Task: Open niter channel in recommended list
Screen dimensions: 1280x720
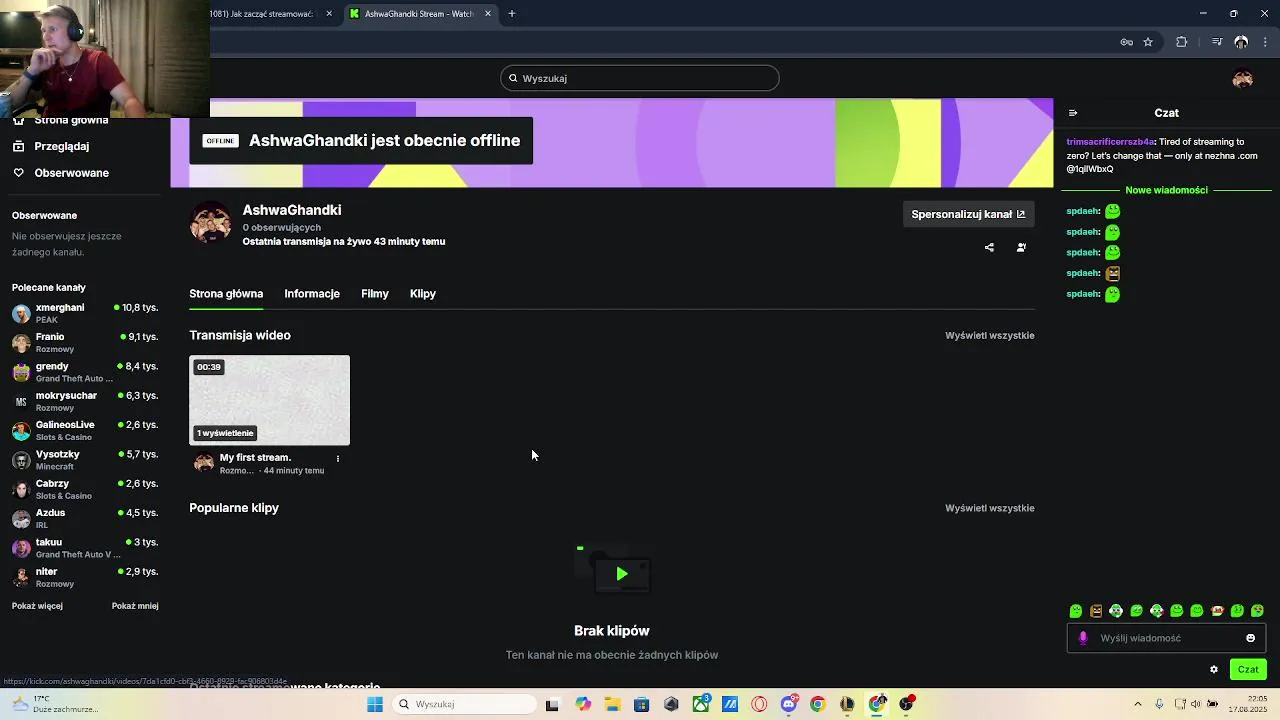Action: tap(85, 578)
